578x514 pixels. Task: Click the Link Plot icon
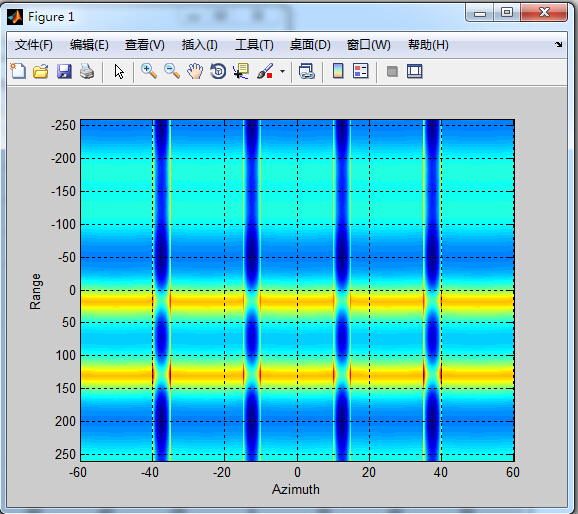[307, 71]
